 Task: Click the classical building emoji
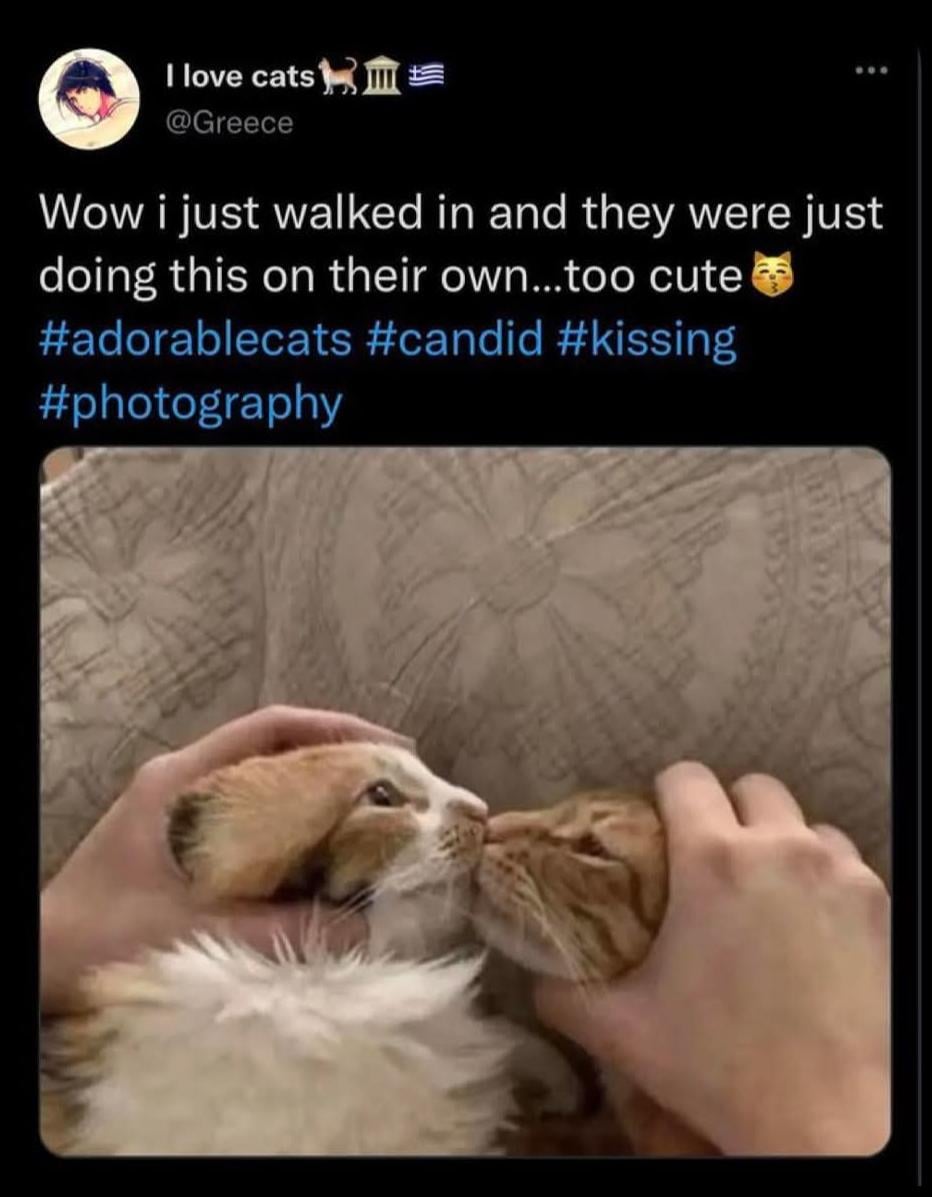point(380,77)
